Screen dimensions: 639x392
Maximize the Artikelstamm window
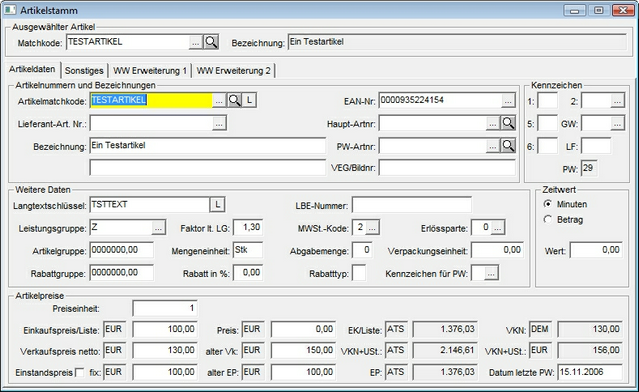598,10
